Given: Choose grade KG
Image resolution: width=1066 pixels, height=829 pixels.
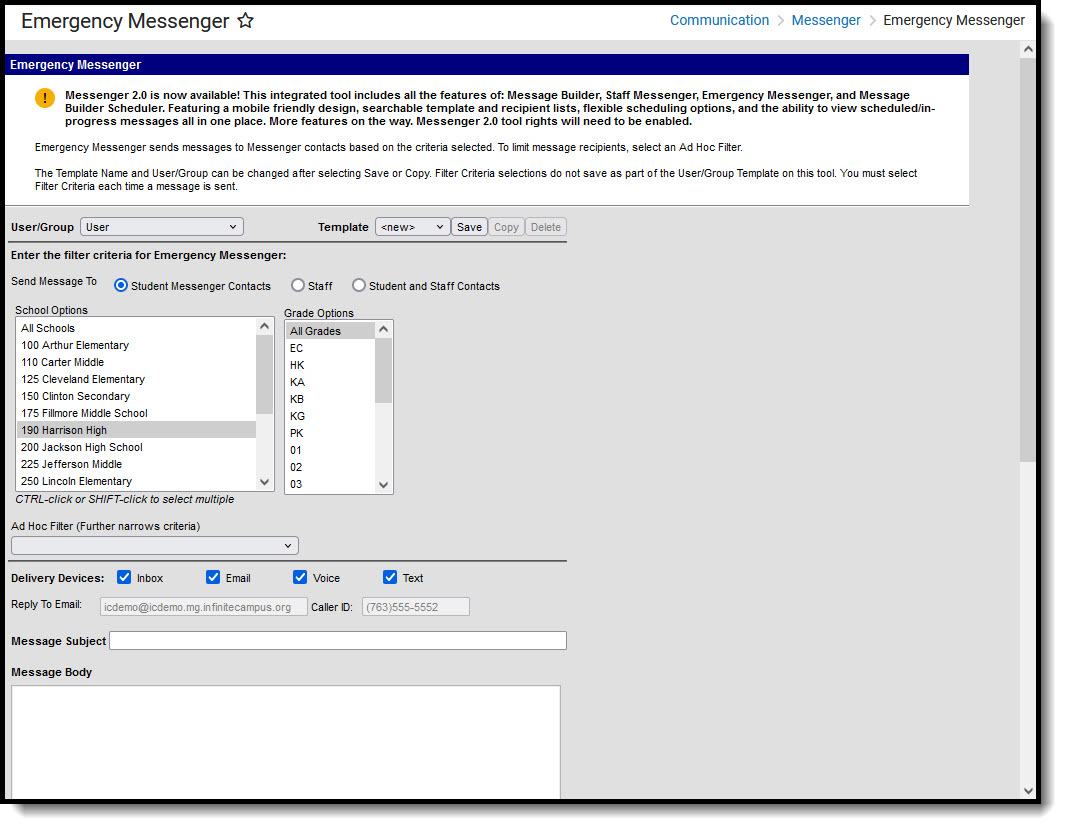Looking at the screenshot, I should (x=330, y=416).
